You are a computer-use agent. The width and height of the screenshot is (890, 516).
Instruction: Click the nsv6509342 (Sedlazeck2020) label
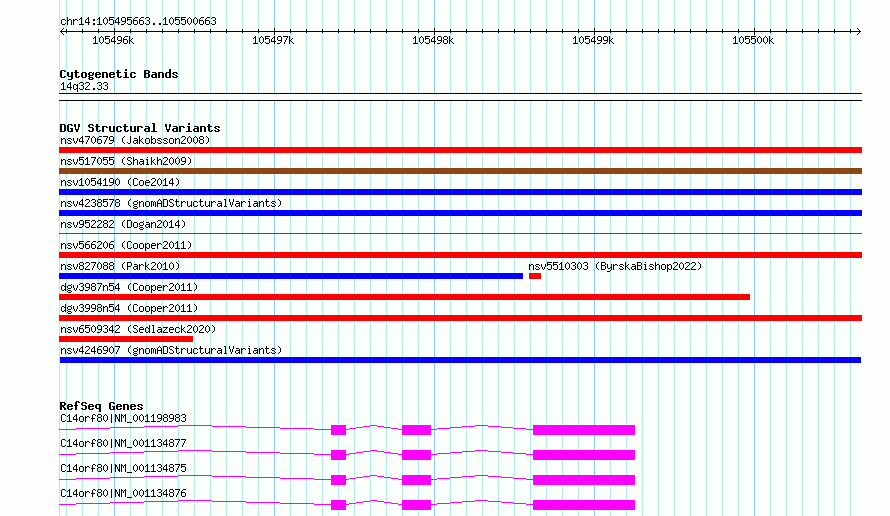[138, 329]
